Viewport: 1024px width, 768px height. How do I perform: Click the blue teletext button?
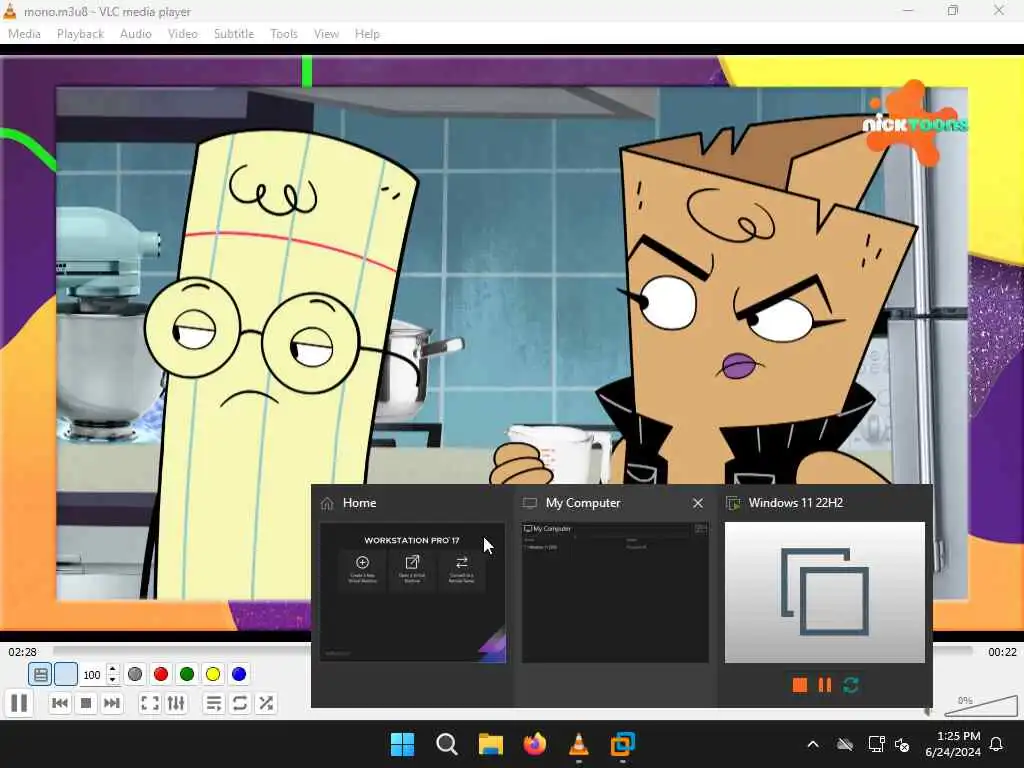(239, 674)
